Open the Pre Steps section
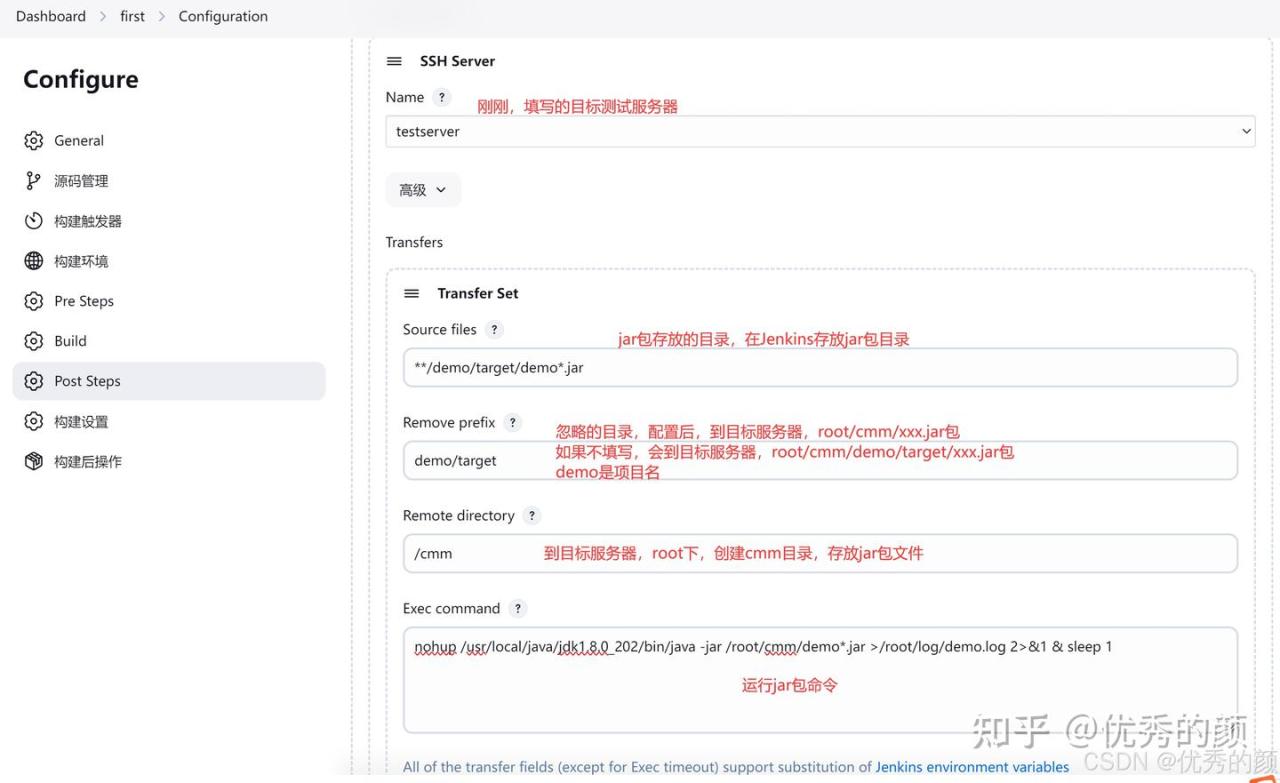The image size is (1280, 783). click(84, 301)
